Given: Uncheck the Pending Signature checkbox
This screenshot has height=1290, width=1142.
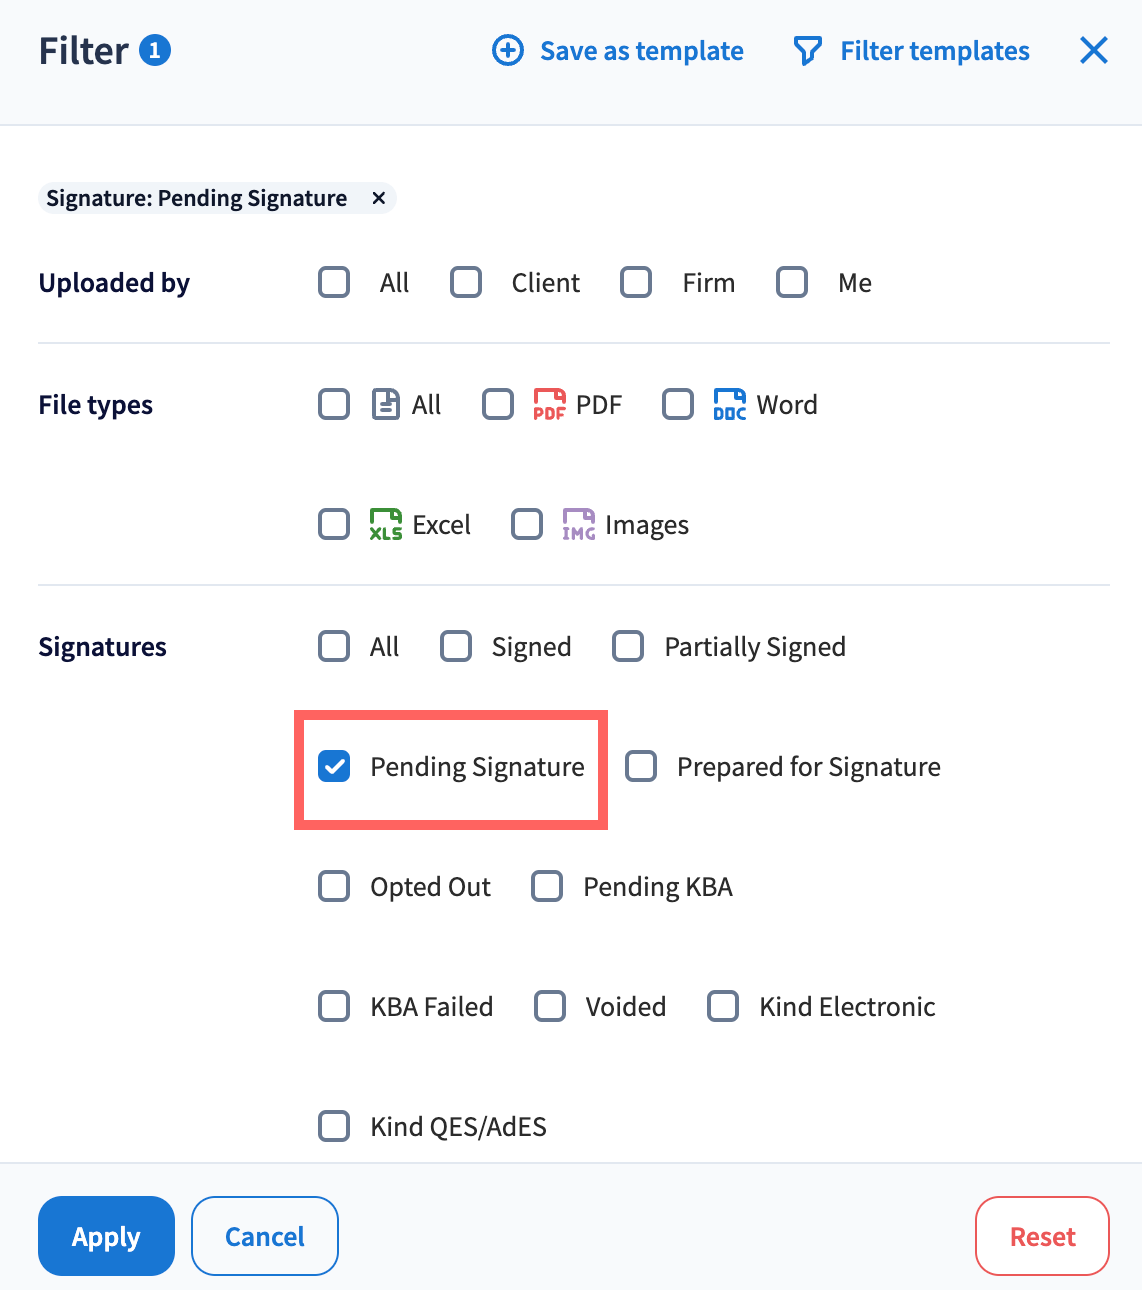Looking at the screenshot, I should point(334,767).
